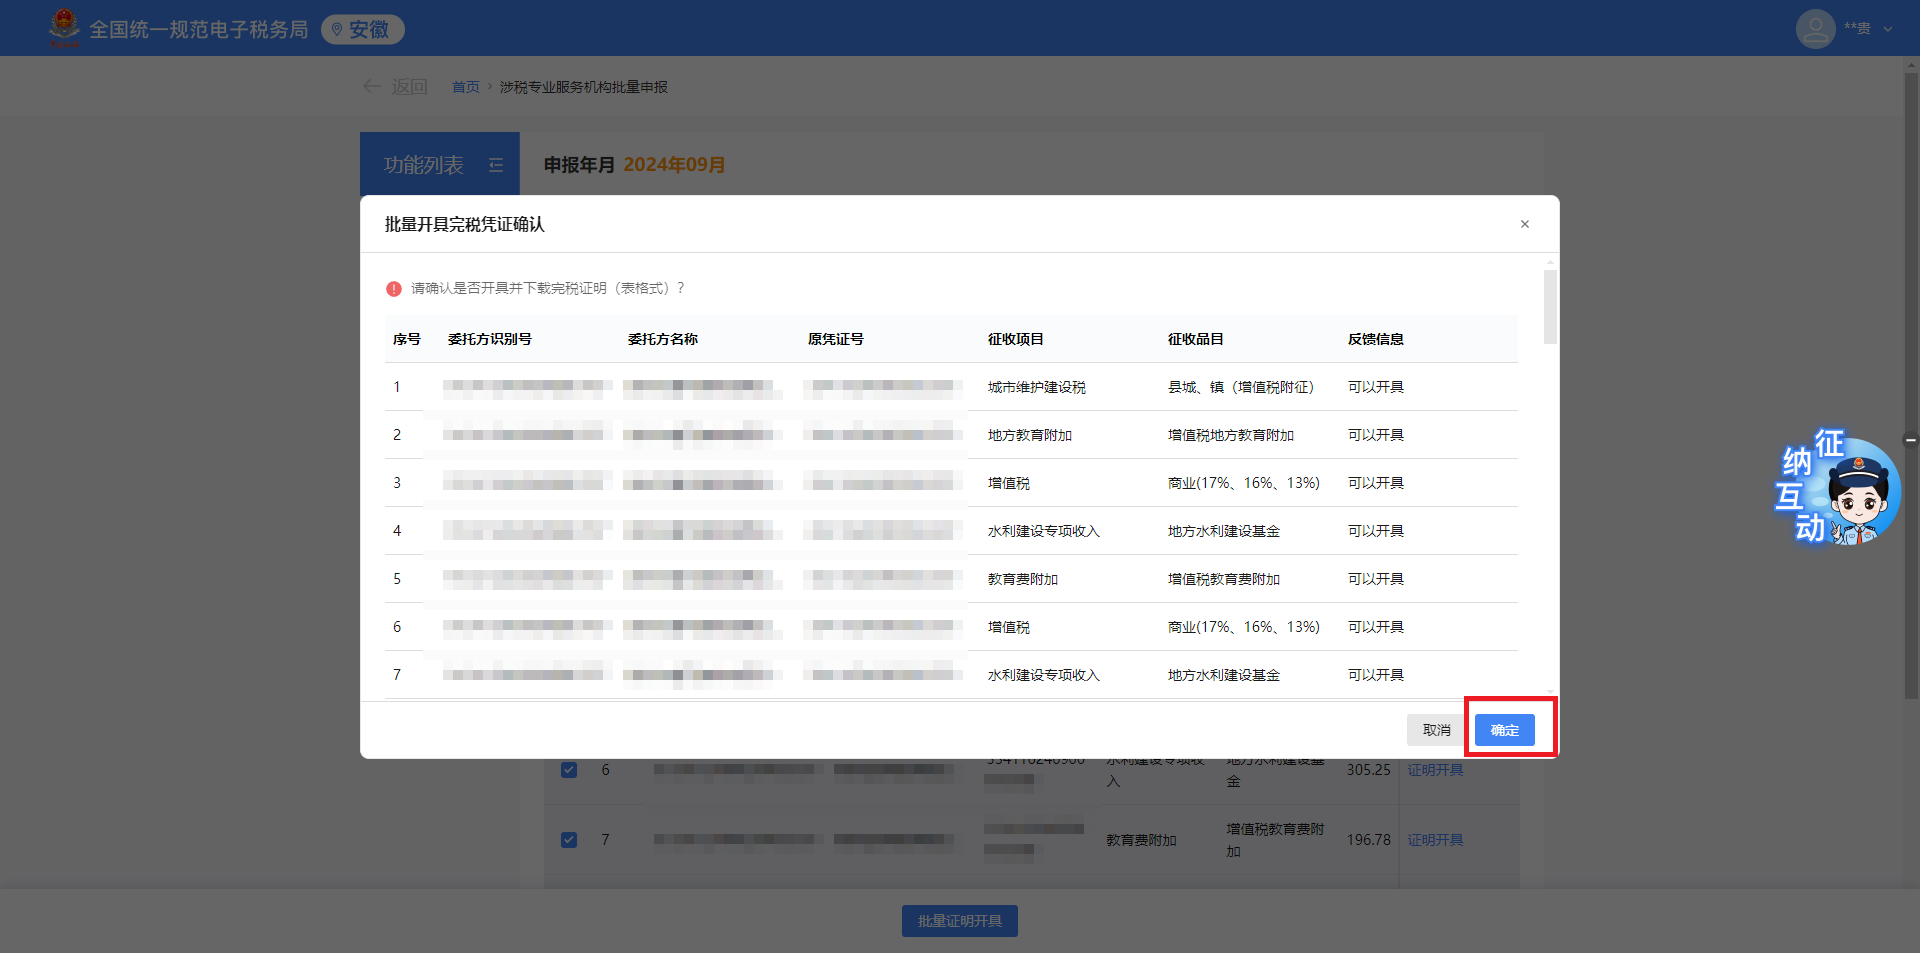Close the 批量开具完税凭证确认 dialog

click(1524, 224)
